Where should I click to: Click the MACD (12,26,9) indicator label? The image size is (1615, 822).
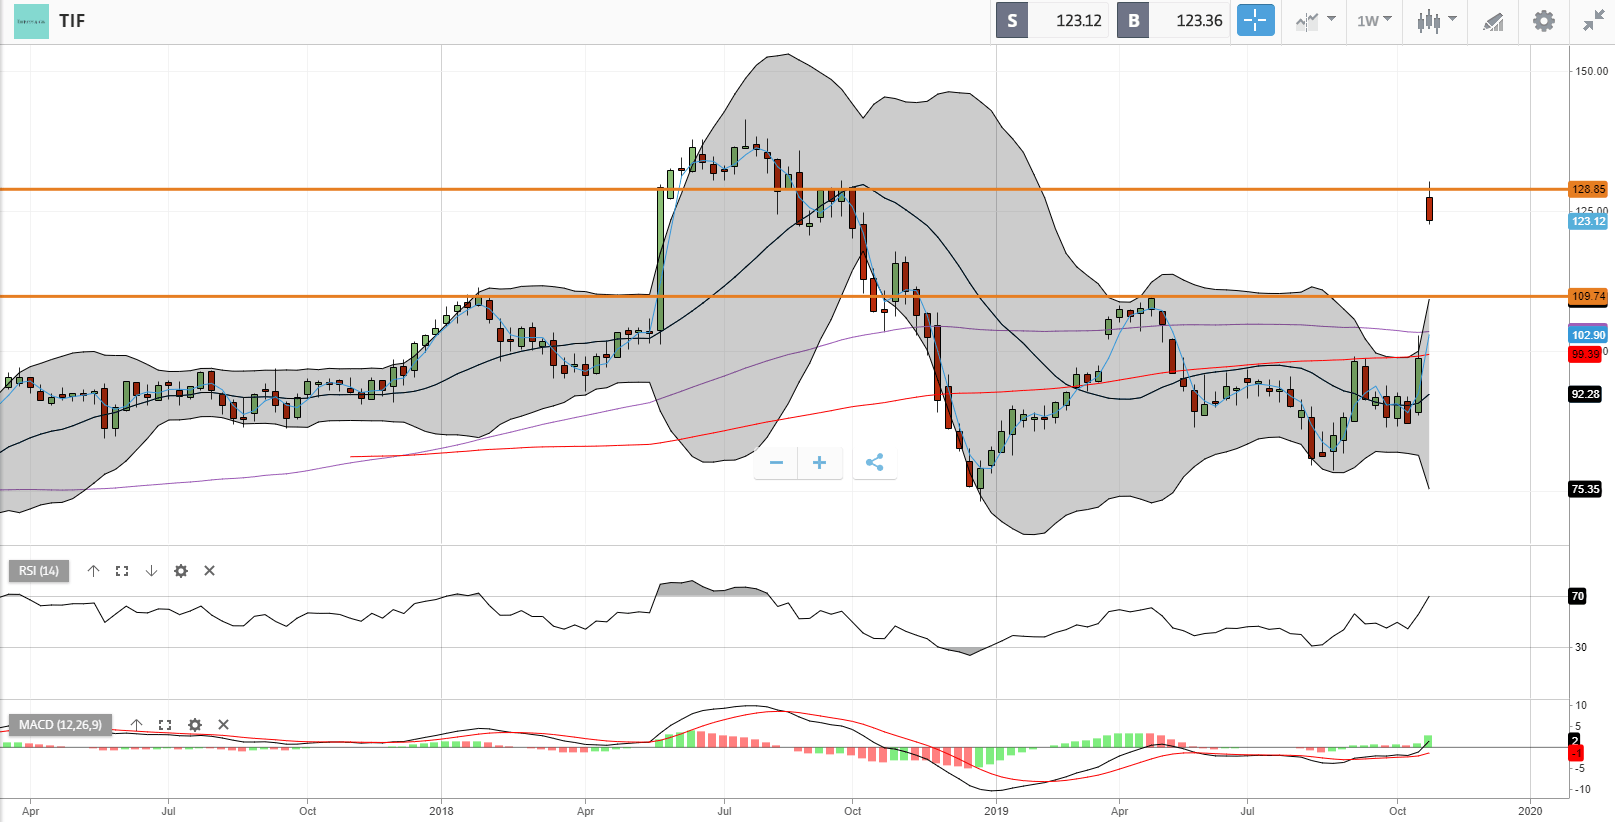[60, 725]
